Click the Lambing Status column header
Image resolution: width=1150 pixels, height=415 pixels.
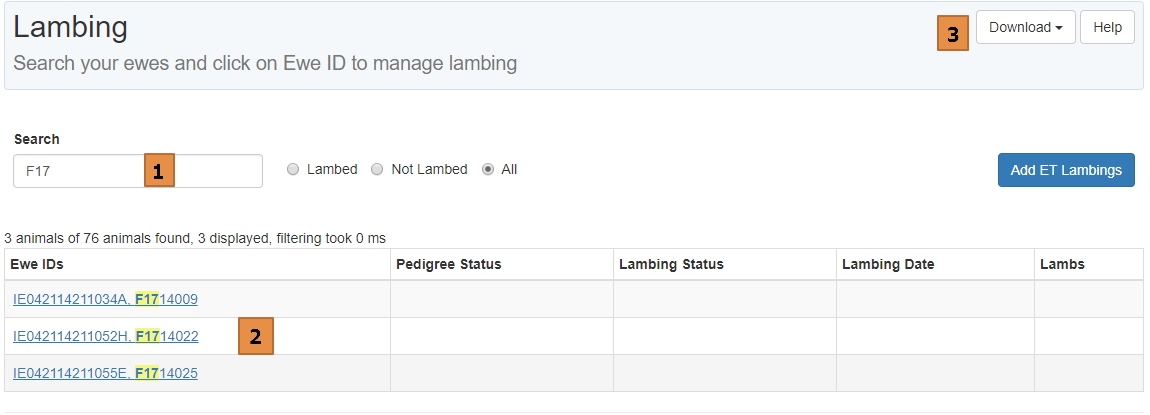tap(671, 265)
